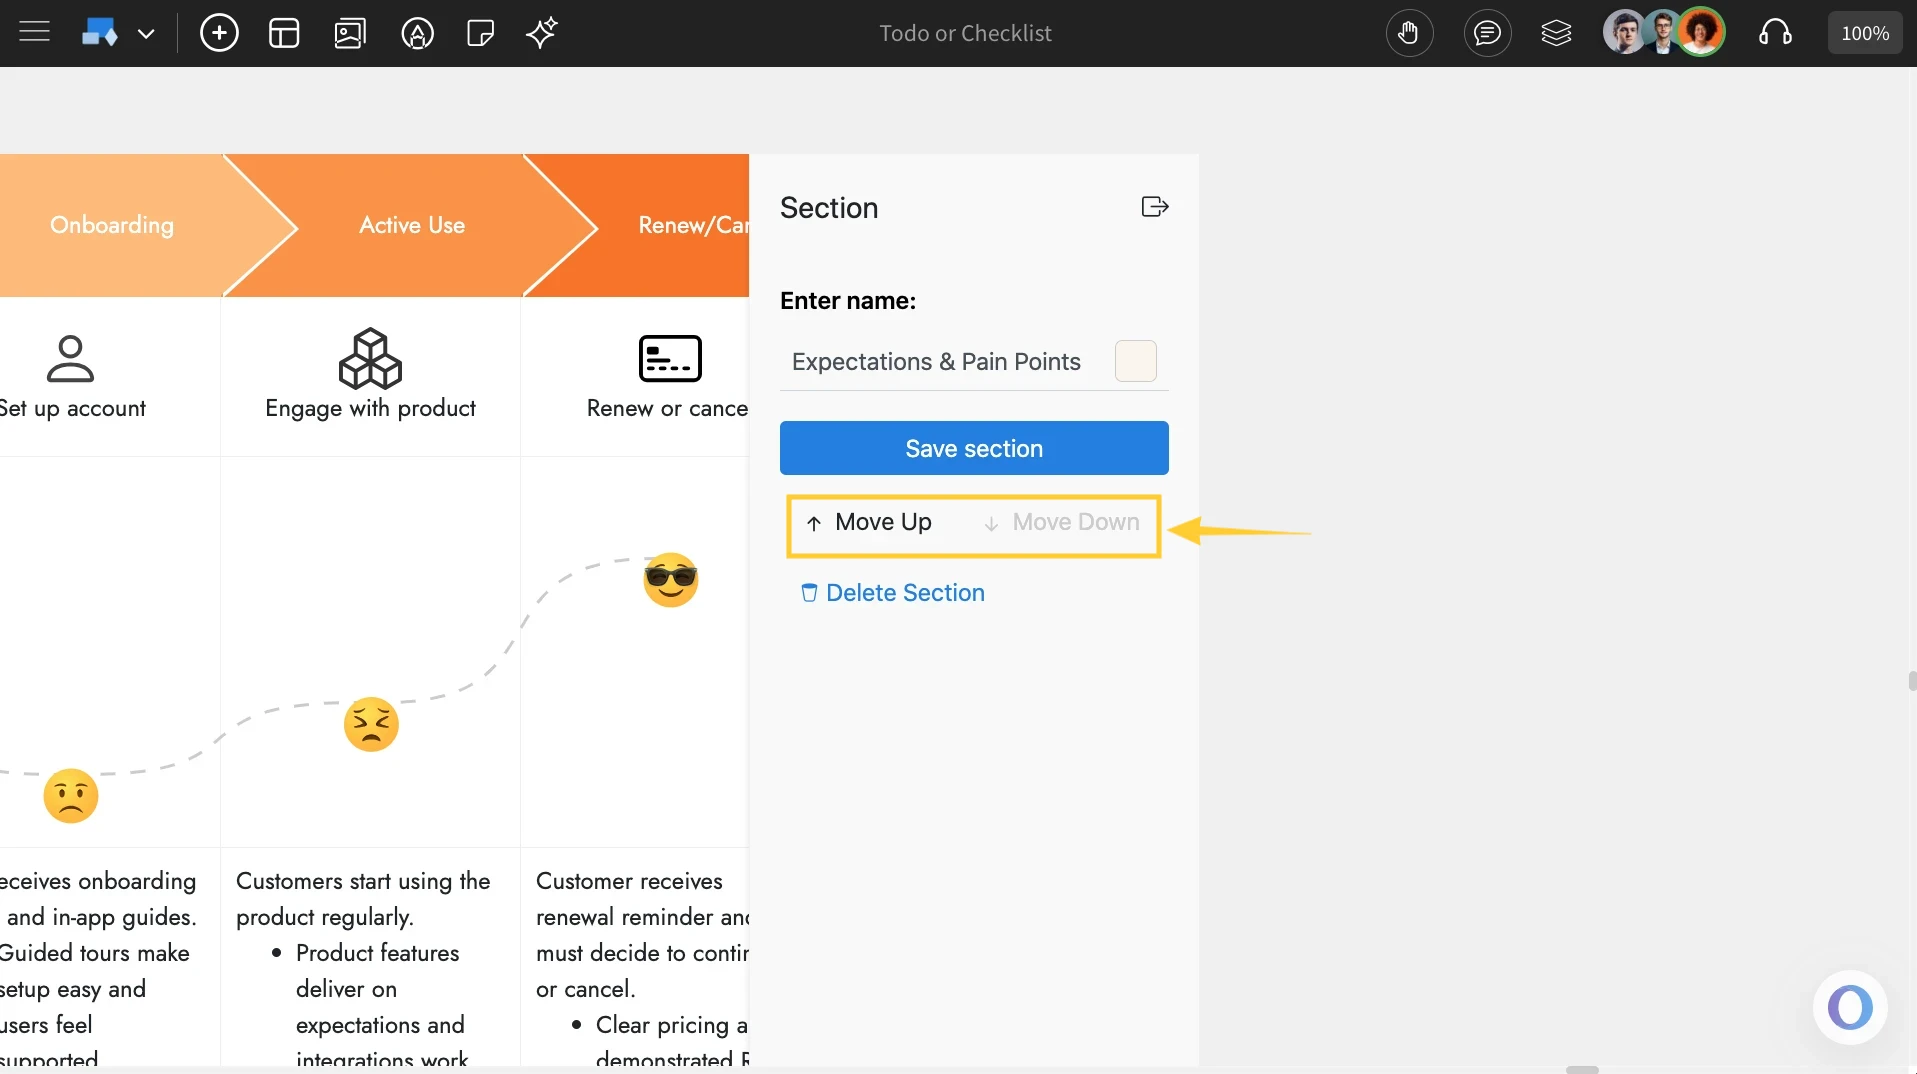Enable Move Up for the section

pyautogui.click(x=869, y=522)
